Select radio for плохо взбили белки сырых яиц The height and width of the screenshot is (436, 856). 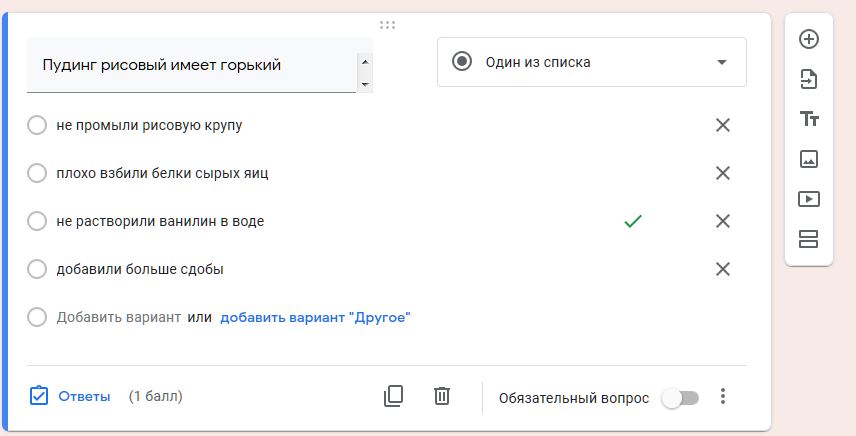tap(37, 173)
